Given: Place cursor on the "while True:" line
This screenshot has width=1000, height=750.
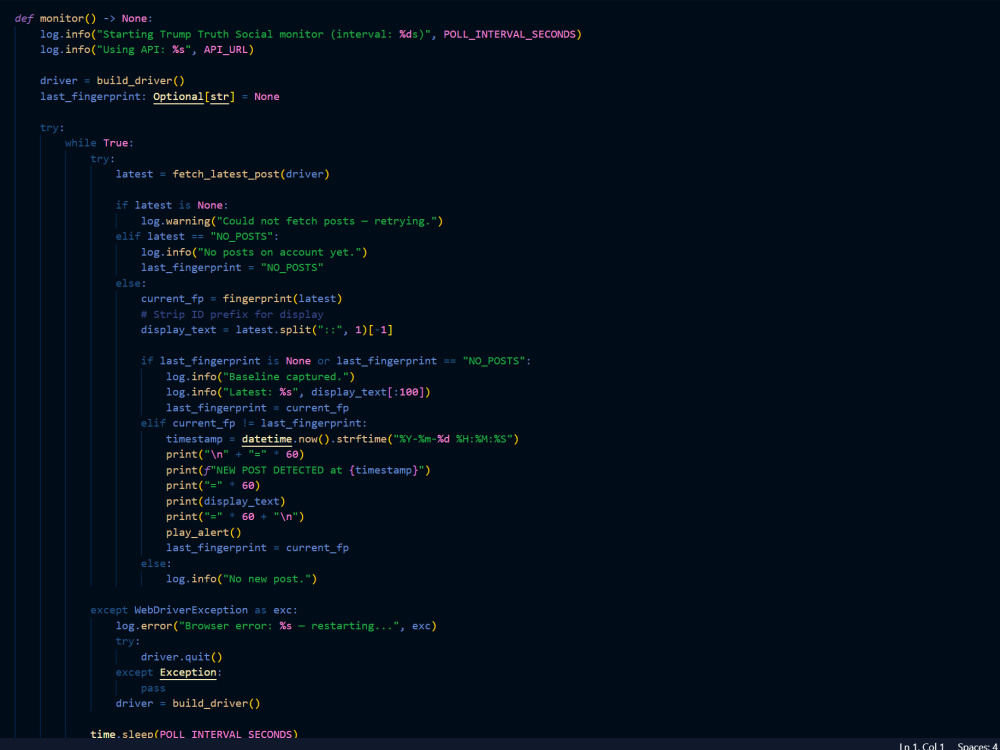Looking at the screenshot, I should (x=99, y=143).
